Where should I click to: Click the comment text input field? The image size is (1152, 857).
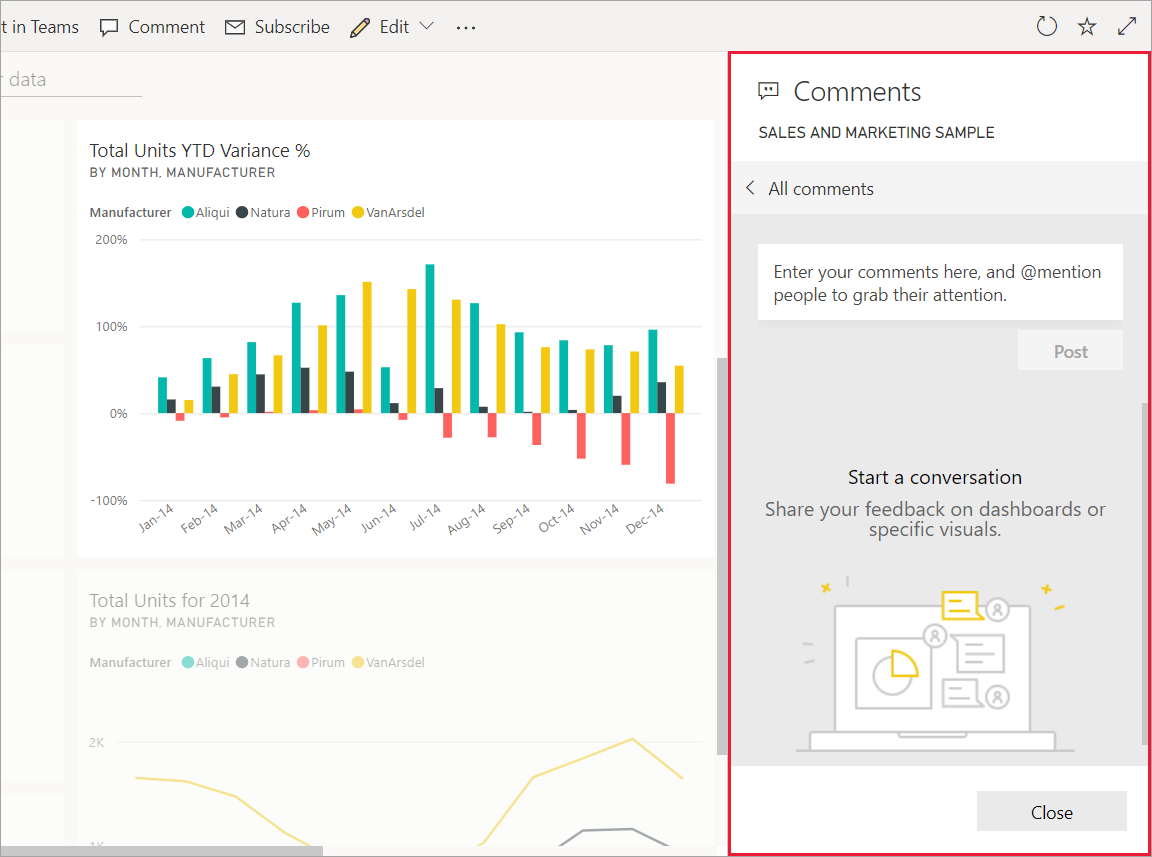pyautogui.click(x=940, y=282)
